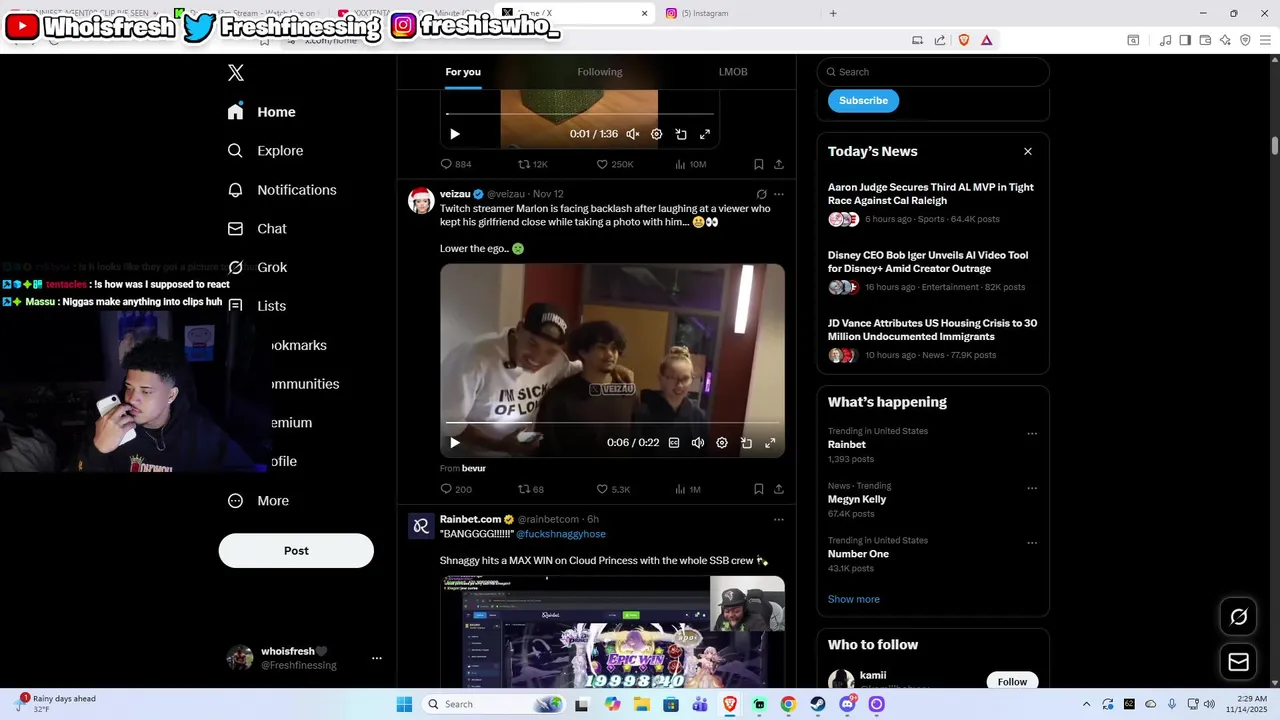Open Leo AI sparkle toolbar icon
This screenshot has height=720, width=1280.
[1225, 40]
